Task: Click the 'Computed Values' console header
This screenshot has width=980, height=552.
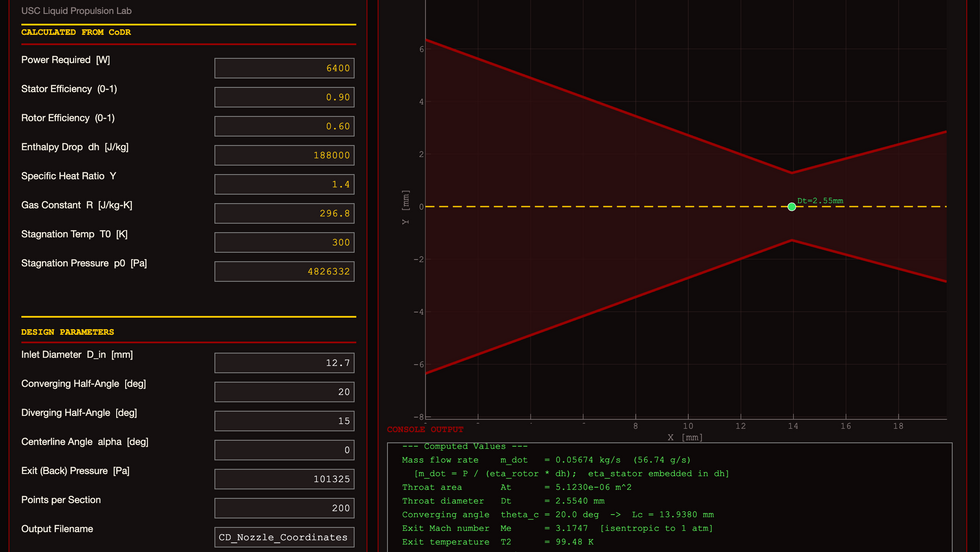Action: pyautogui.click(x=464, y=446)
